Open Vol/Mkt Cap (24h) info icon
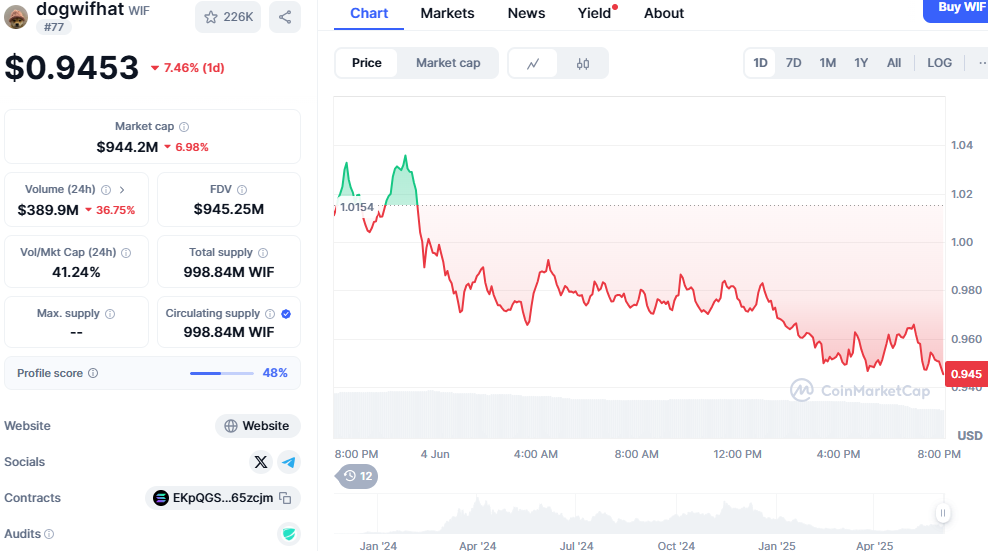Viewport: 988px width, 551px height. tap(126, 253)
